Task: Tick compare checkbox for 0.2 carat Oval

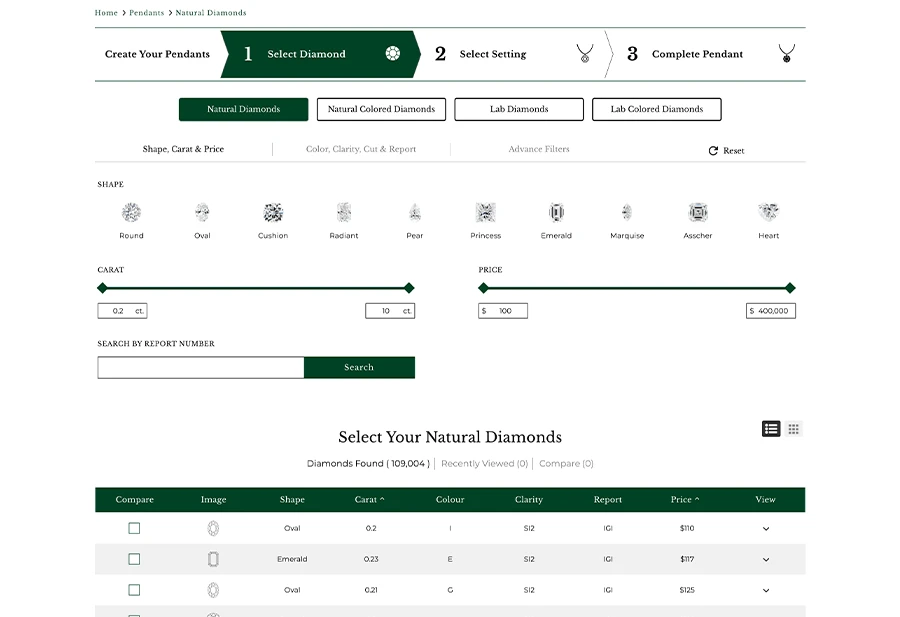Action: tap(134, 528)
